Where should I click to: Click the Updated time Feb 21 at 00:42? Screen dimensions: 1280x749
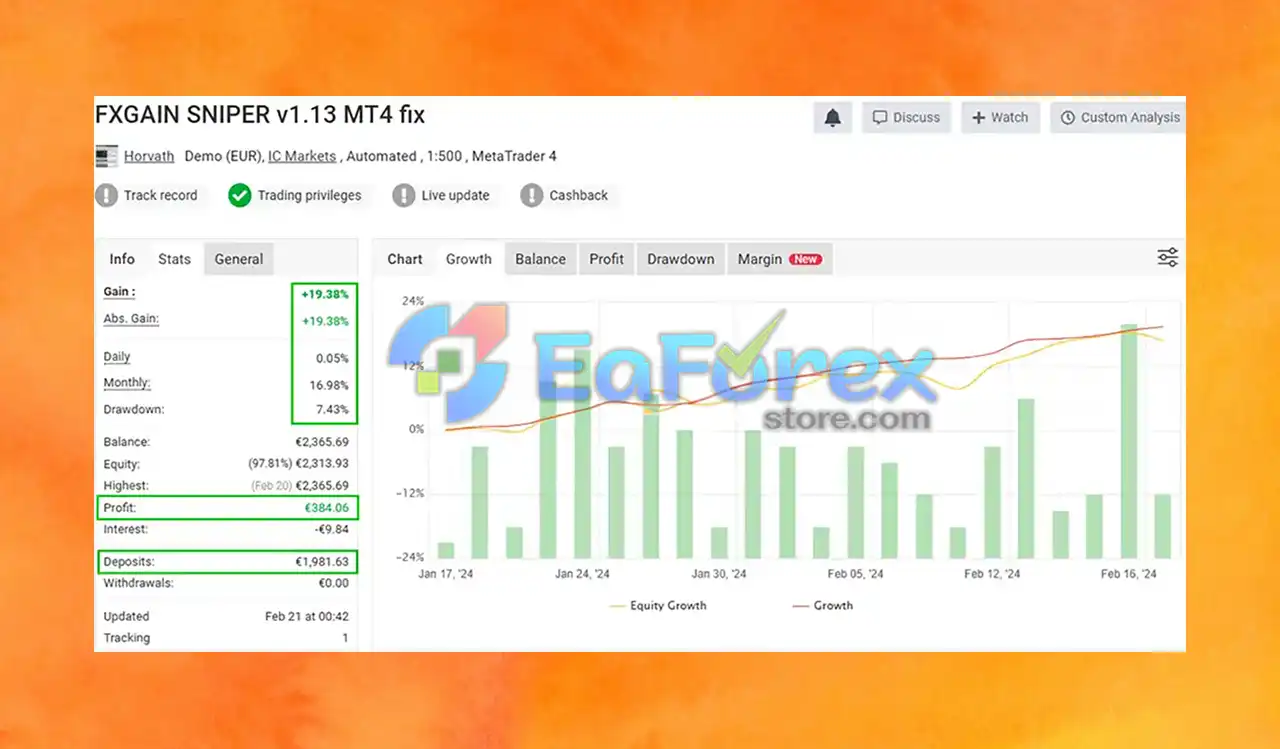(x=307, y=617)
